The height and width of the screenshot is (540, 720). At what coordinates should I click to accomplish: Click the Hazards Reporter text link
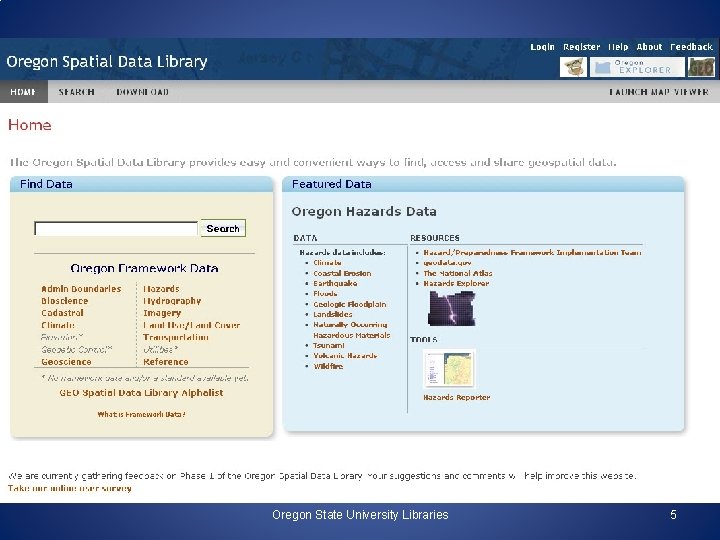click(456, 397)
